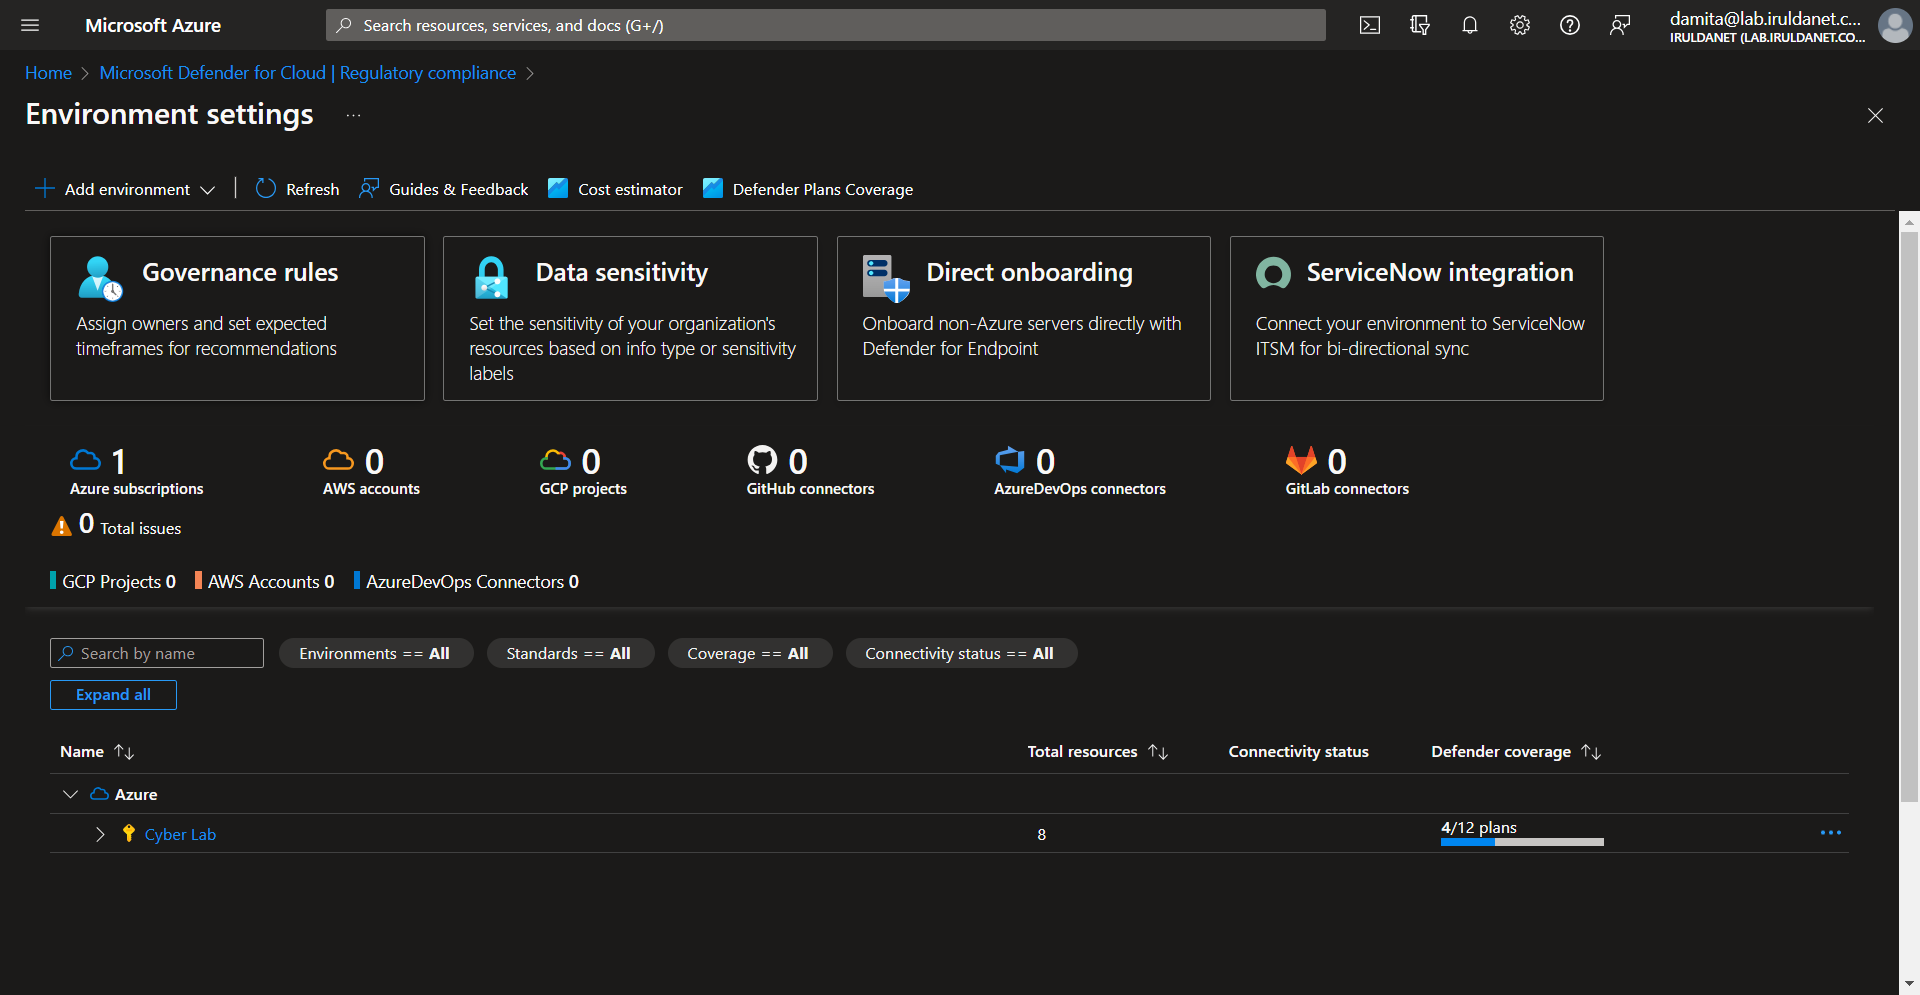Focus the Search by name field
This screenshot has width=1920, height=995.
(x=157, y=653)
